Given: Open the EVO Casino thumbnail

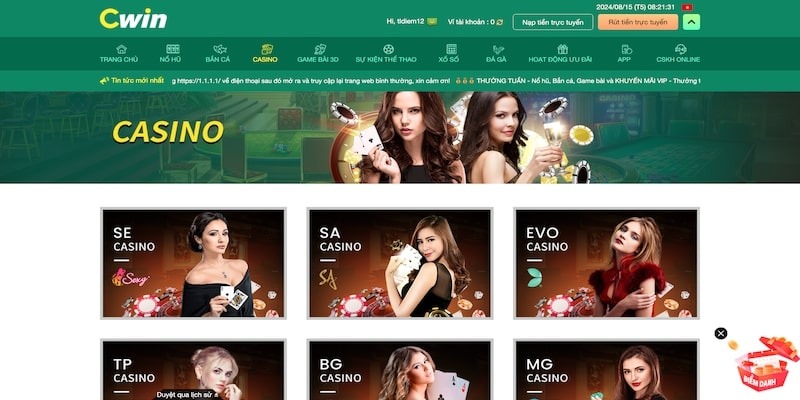Looking at the screenshot, I should [x=606, y=263].
